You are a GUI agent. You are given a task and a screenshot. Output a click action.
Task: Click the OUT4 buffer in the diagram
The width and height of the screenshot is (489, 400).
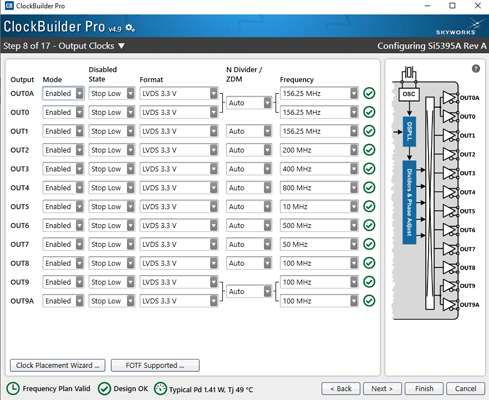pos(449,192)
